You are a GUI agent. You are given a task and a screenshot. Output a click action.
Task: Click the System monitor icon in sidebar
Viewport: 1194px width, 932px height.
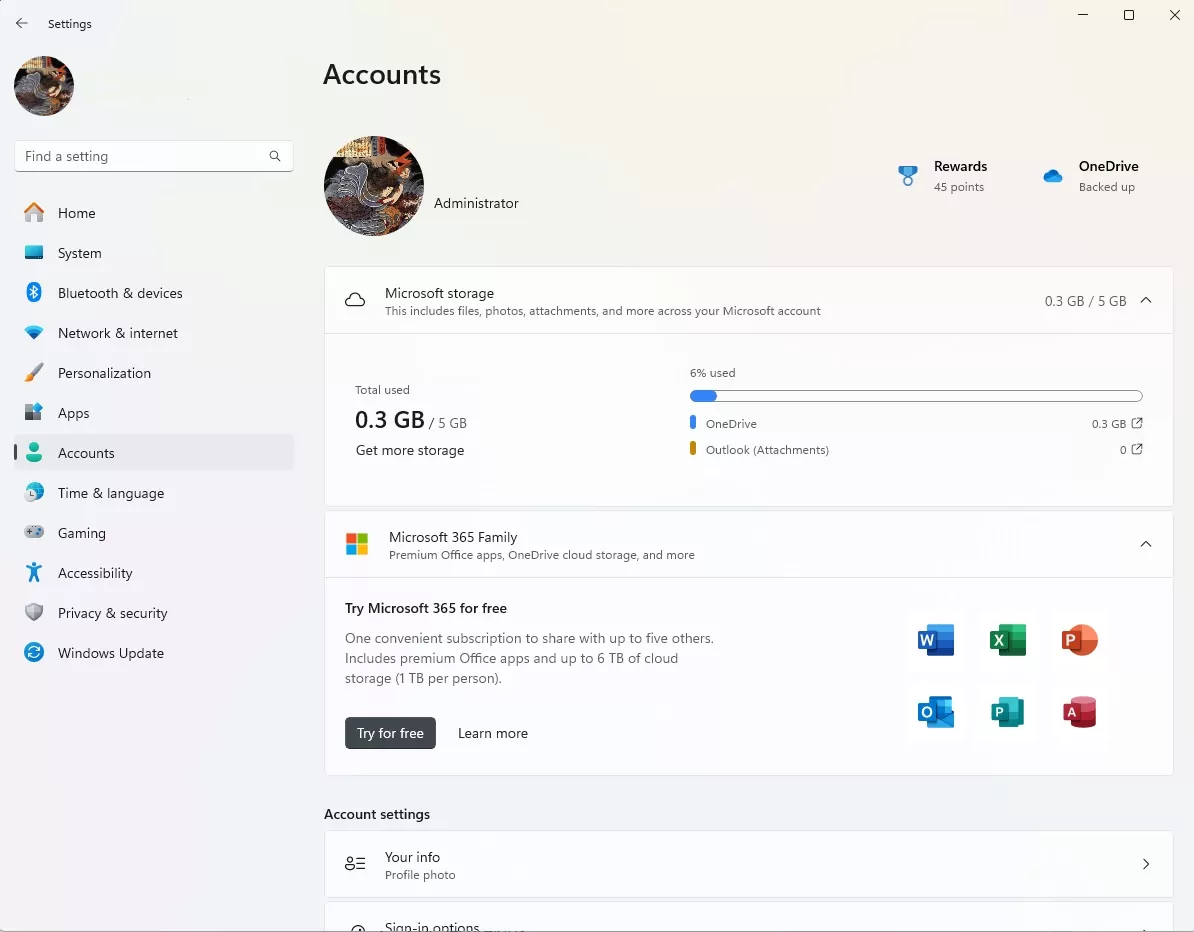click(x=34, y=253)
